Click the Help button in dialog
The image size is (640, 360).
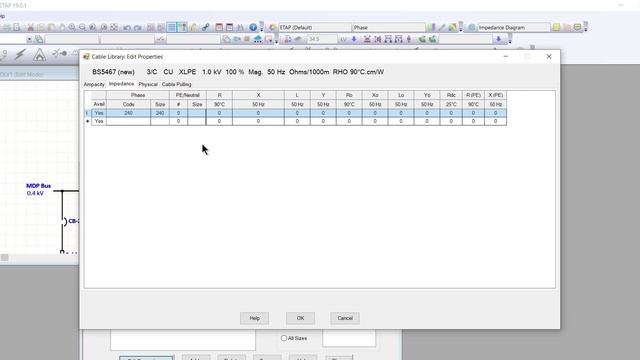[254, 318]
